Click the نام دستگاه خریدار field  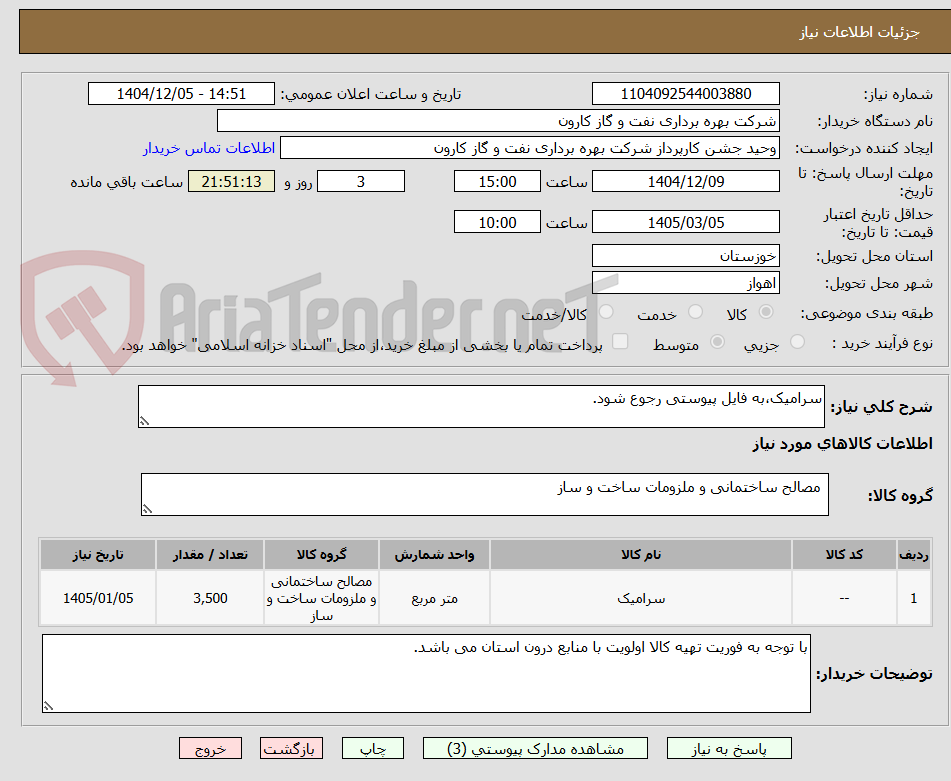point(498,121)
